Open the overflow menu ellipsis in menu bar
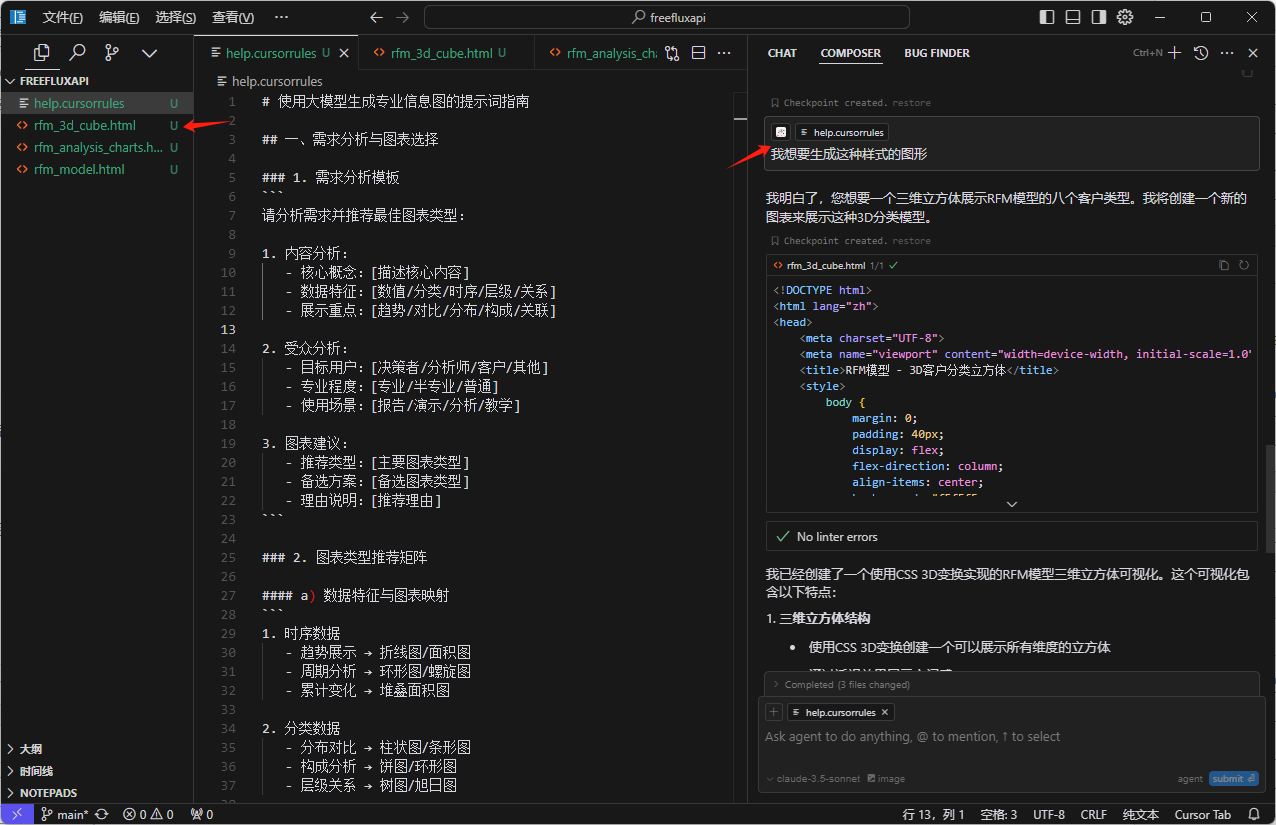The width and height of the screenshot is (1276, 825). [x=281, y=18]
